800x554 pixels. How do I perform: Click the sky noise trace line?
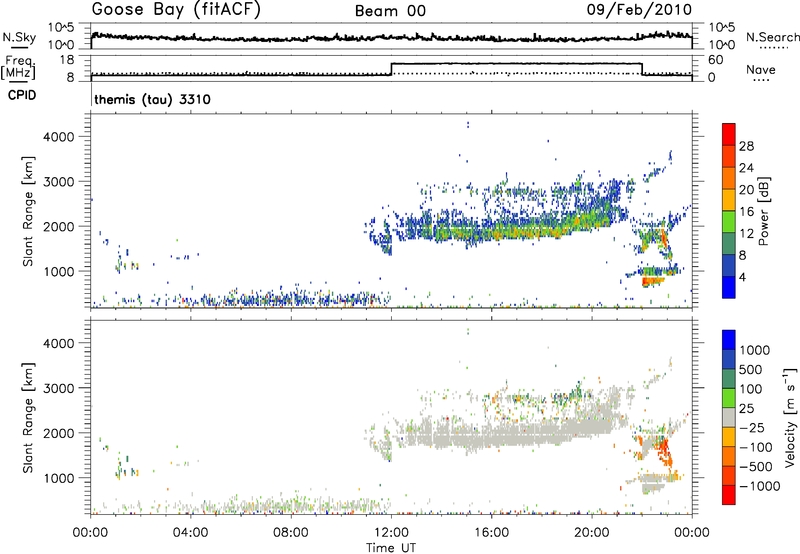(391, 37)
